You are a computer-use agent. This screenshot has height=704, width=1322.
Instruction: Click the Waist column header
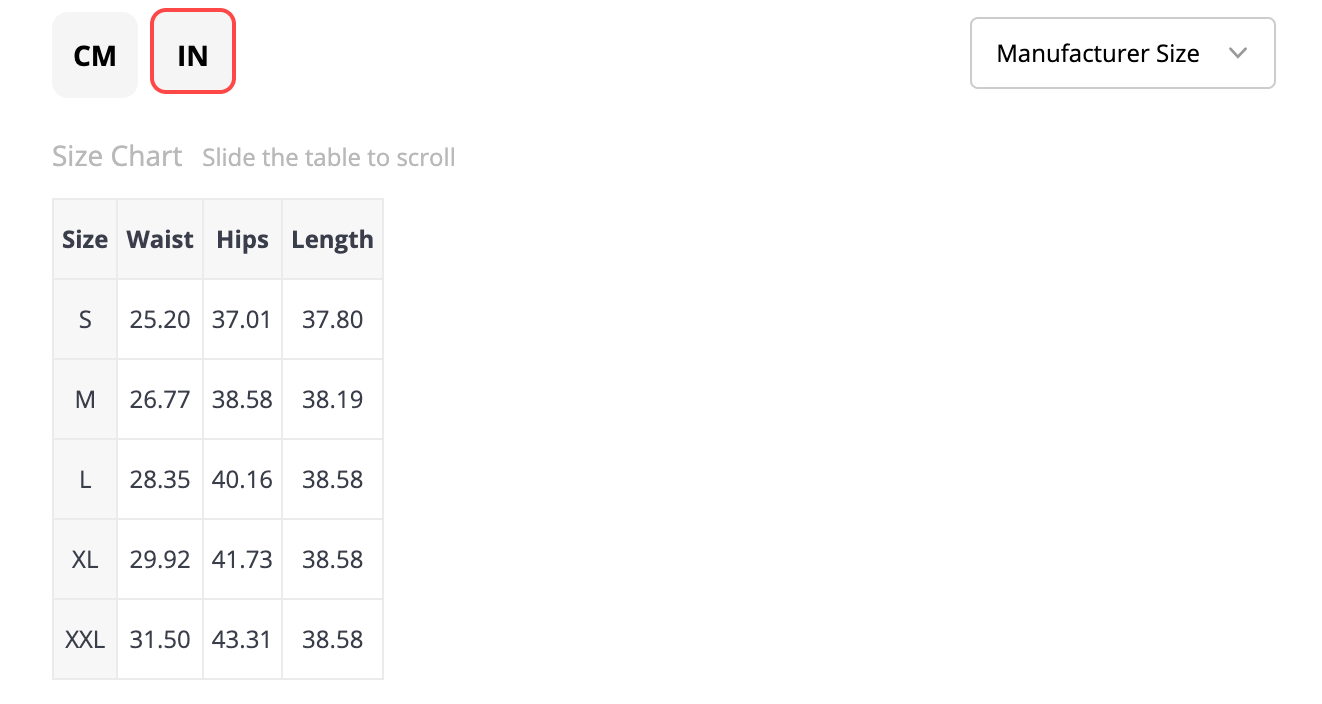[160, 240]
